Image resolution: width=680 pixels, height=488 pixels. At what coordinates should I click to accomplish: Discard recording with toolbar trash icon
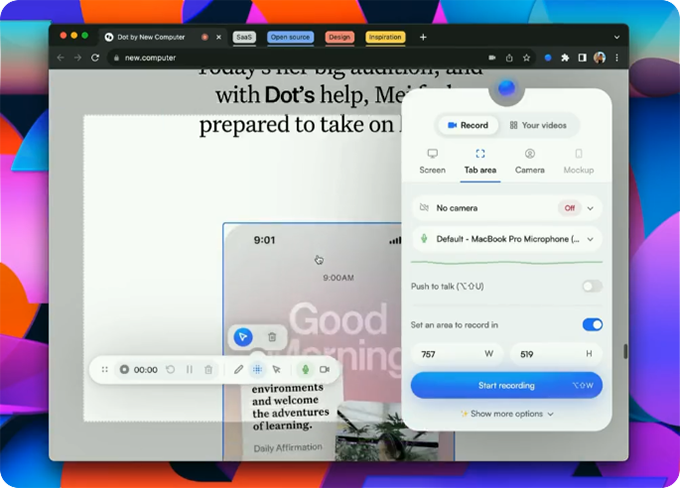click(x=209, y=370)
